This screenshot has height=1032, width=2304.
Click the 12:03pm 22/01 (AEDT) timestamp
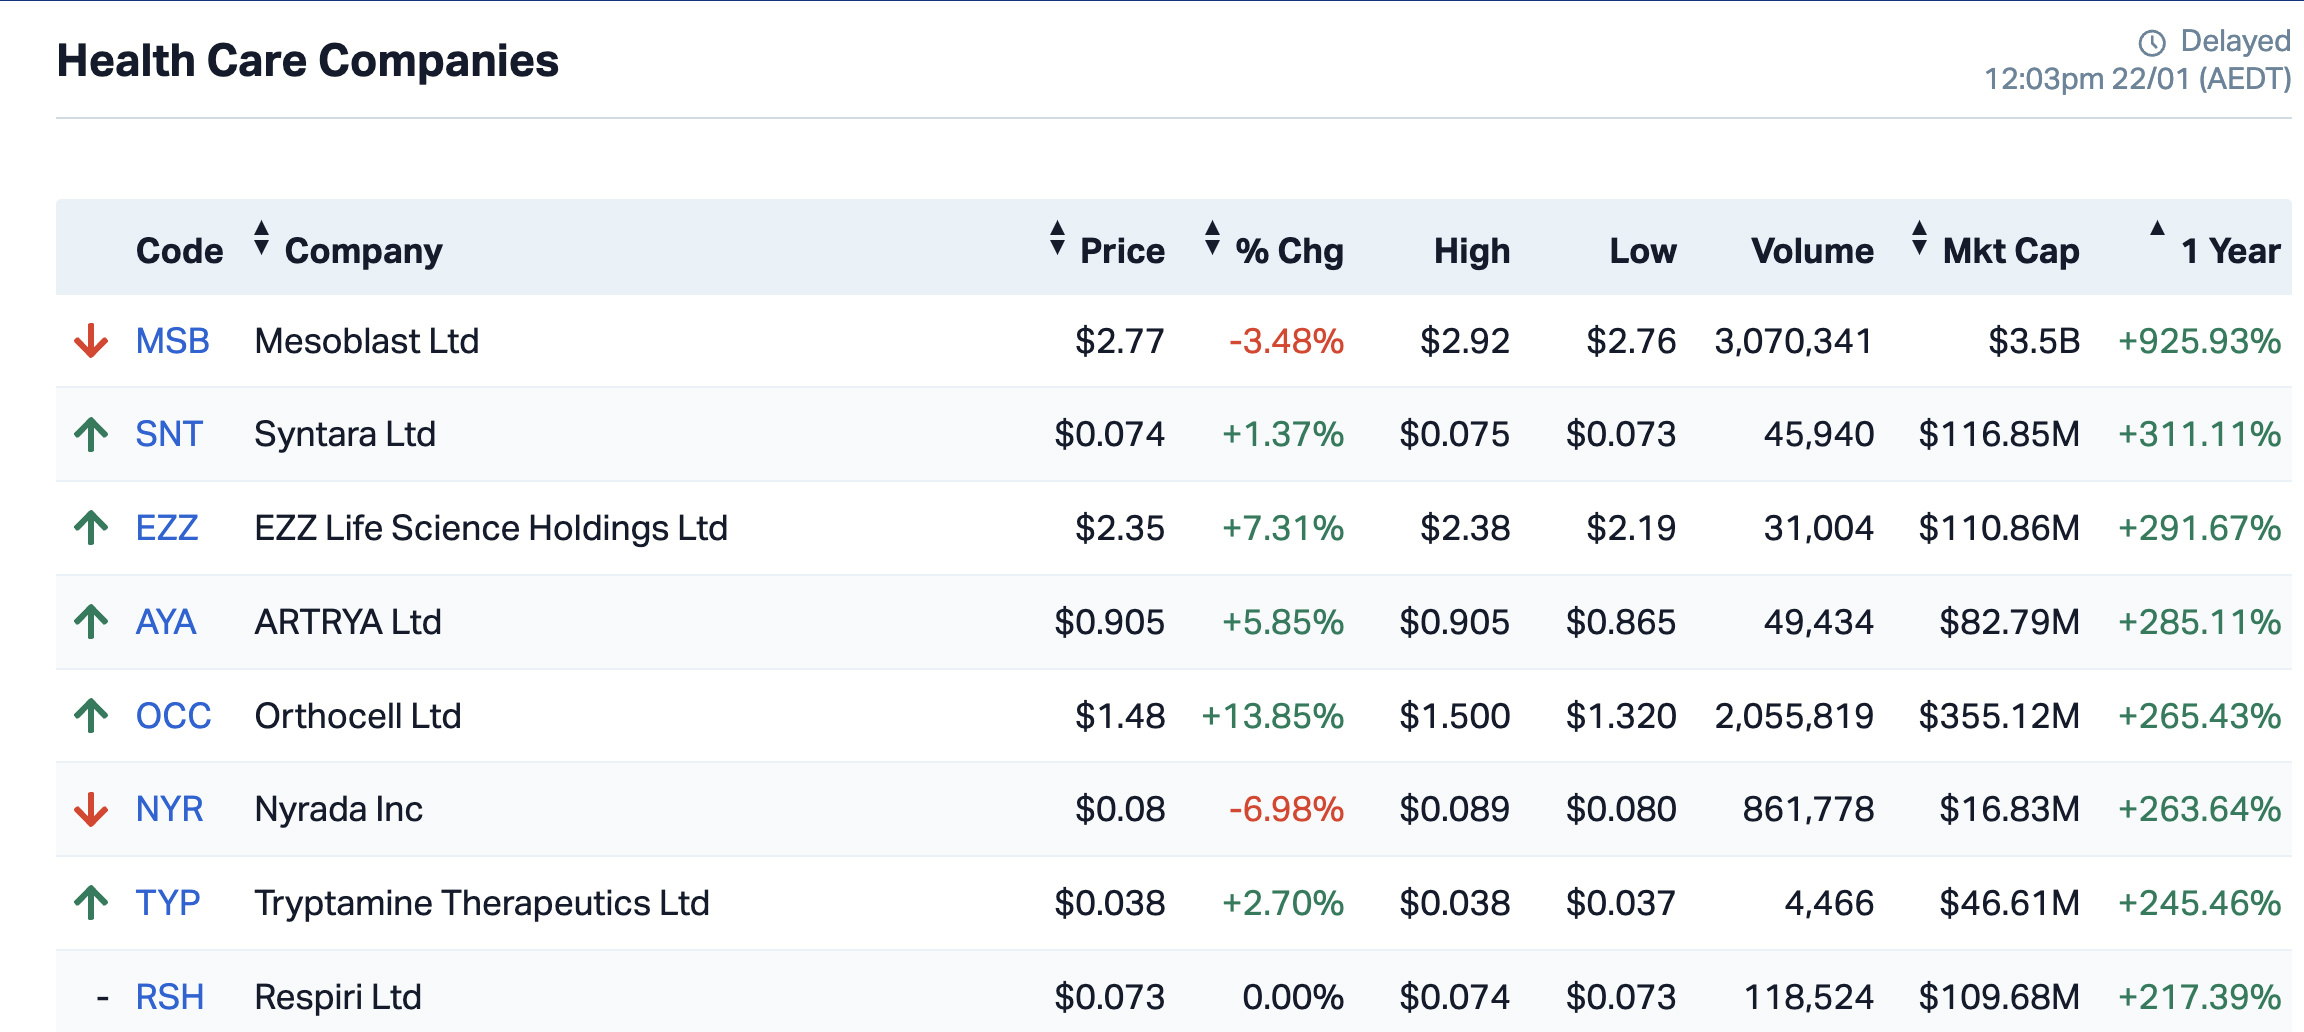[x=2138, y=79]
